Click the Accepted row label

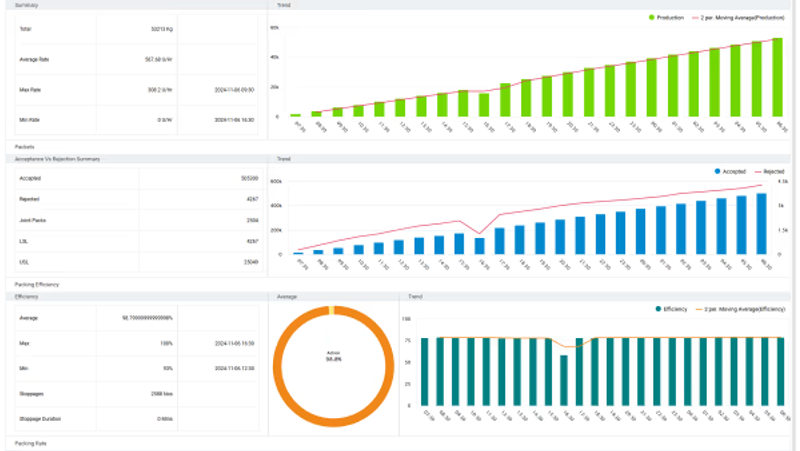tap(30, 179)
